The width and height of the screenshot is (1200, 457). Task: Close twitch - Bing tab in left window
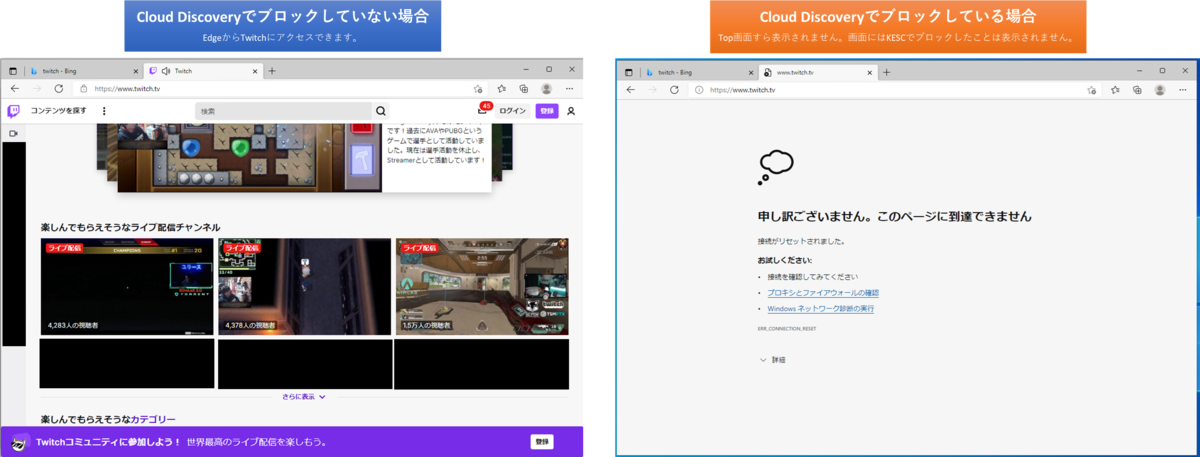(136, 71)
